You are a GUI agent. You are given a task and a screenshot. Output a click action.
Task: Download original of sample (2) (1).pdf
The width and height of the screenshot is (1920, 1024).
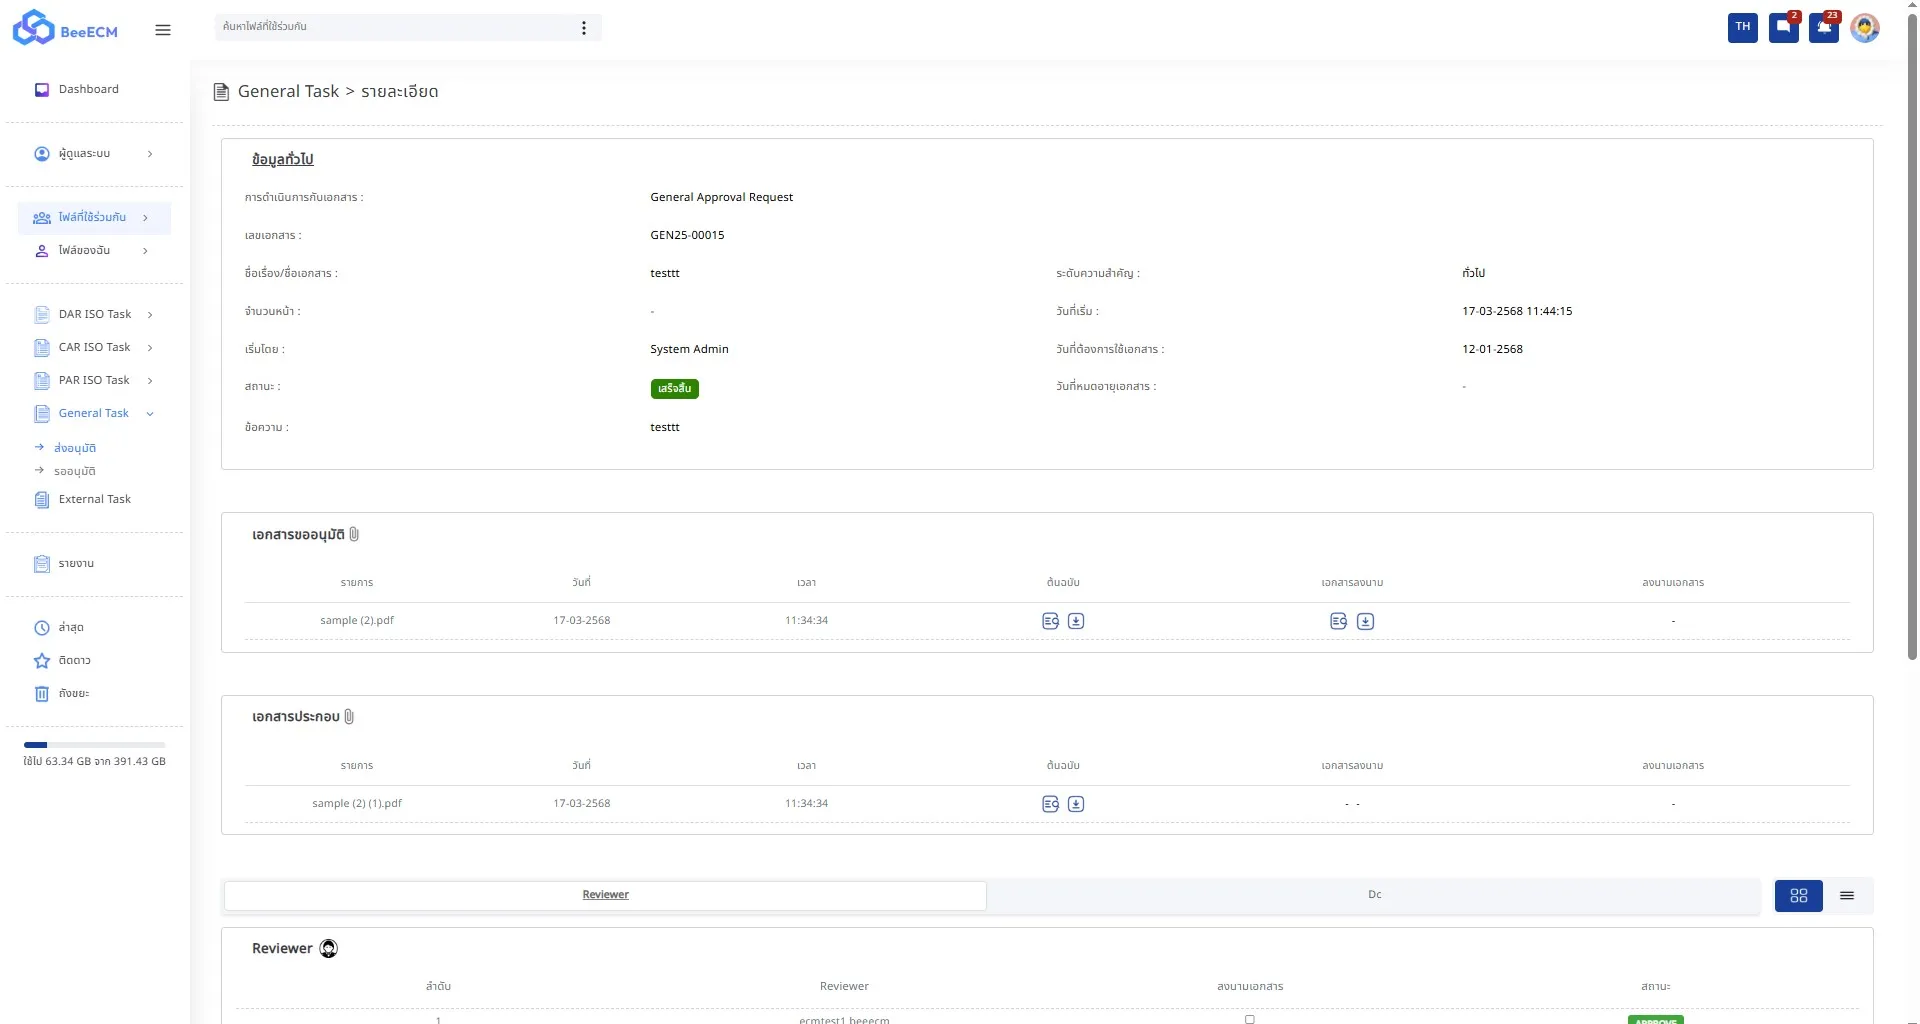(x=1076, y=804)
